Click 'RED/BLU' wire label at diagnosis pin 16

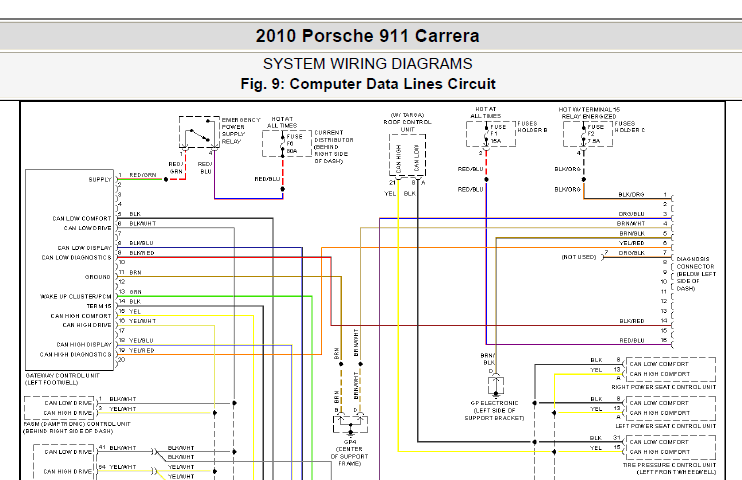632,340
